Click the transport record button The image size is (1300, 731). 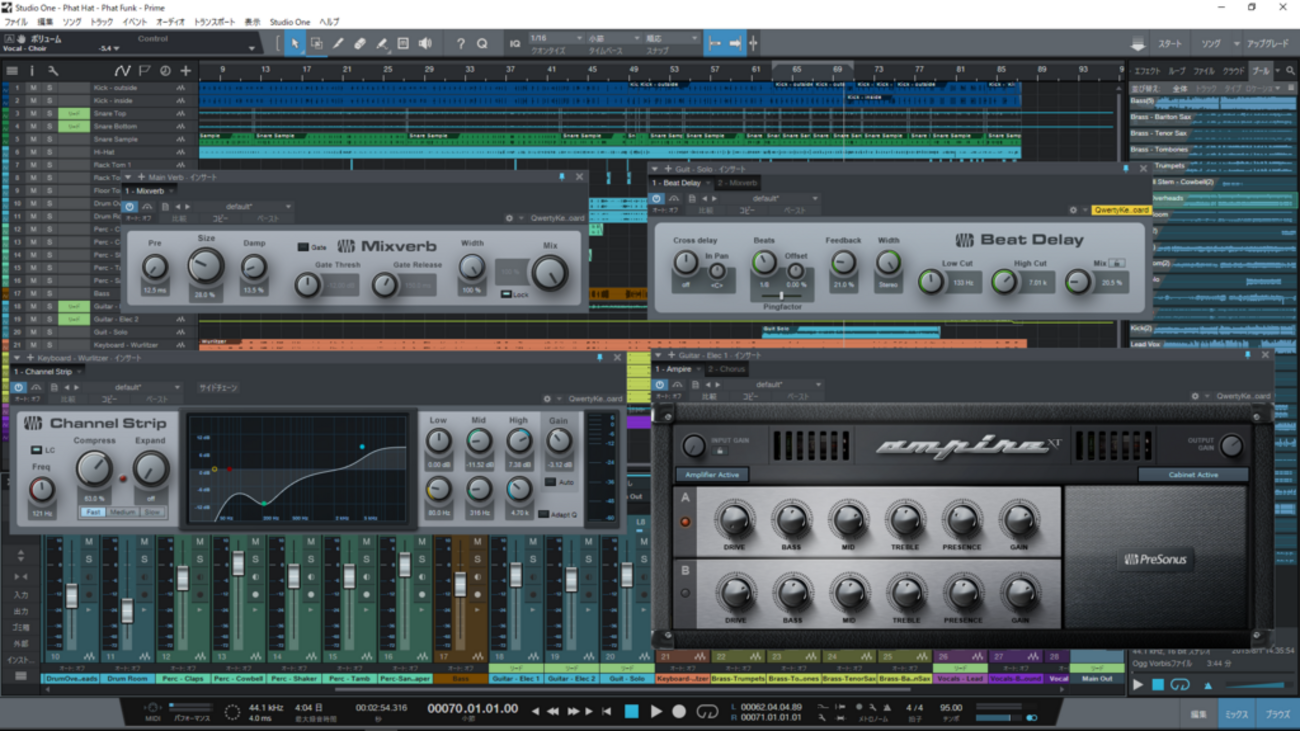click(x=679, y=711)
